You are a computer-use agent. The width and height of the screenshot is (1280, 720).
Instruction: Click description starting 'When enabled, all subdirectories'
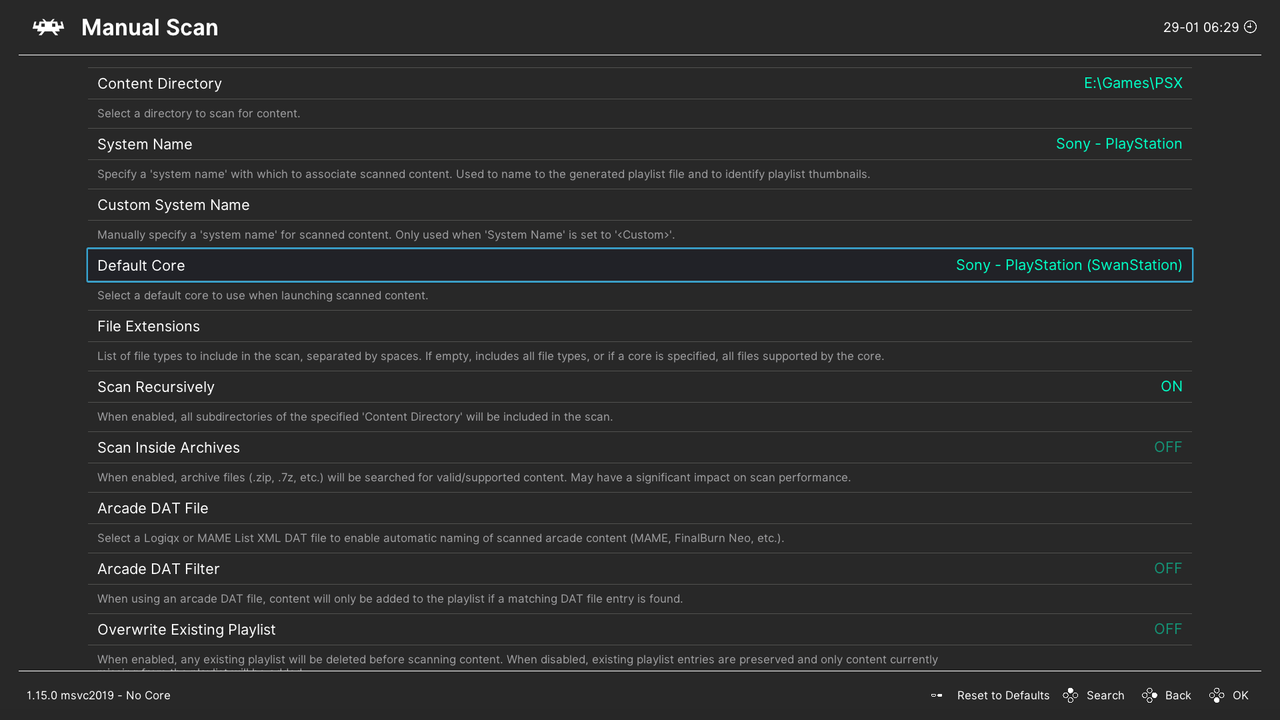click(355, 416)
